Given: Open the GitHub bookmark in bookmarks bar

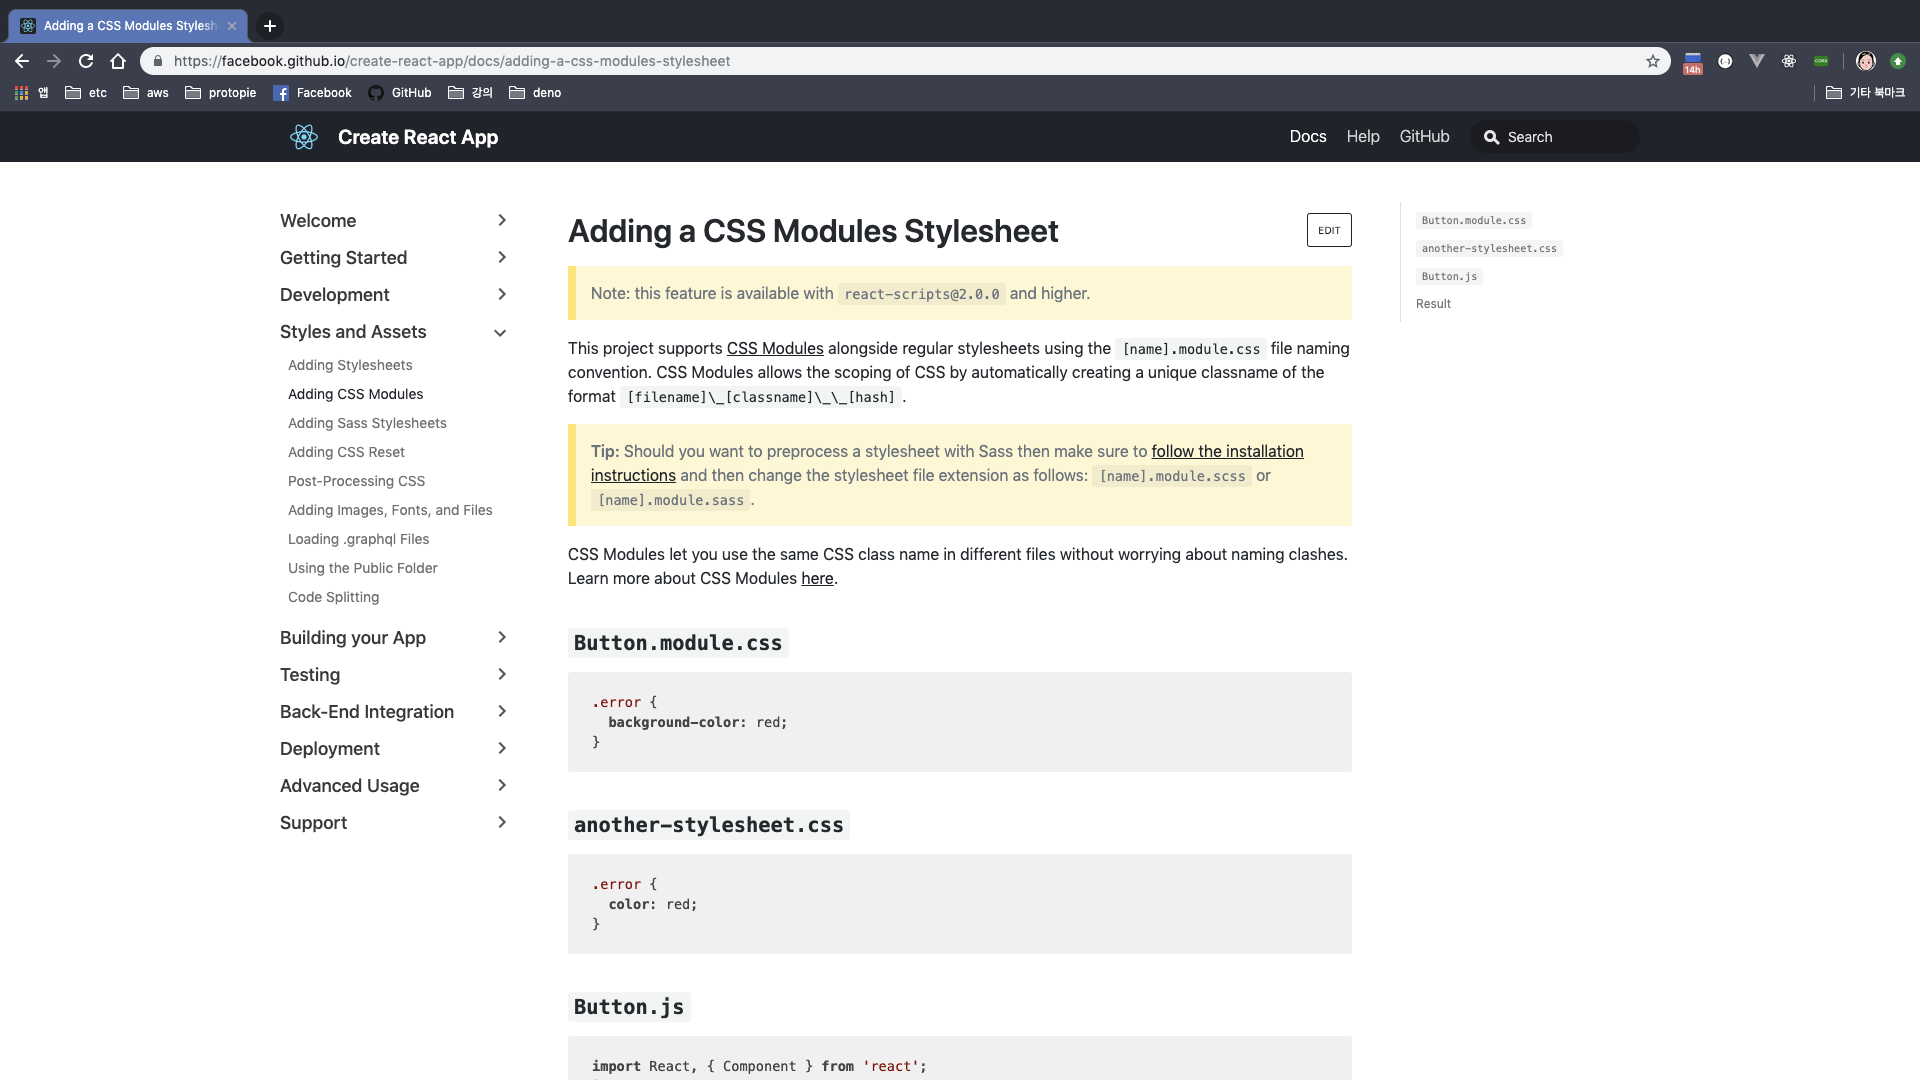Looking at the screenshot, I should [400, 93].
